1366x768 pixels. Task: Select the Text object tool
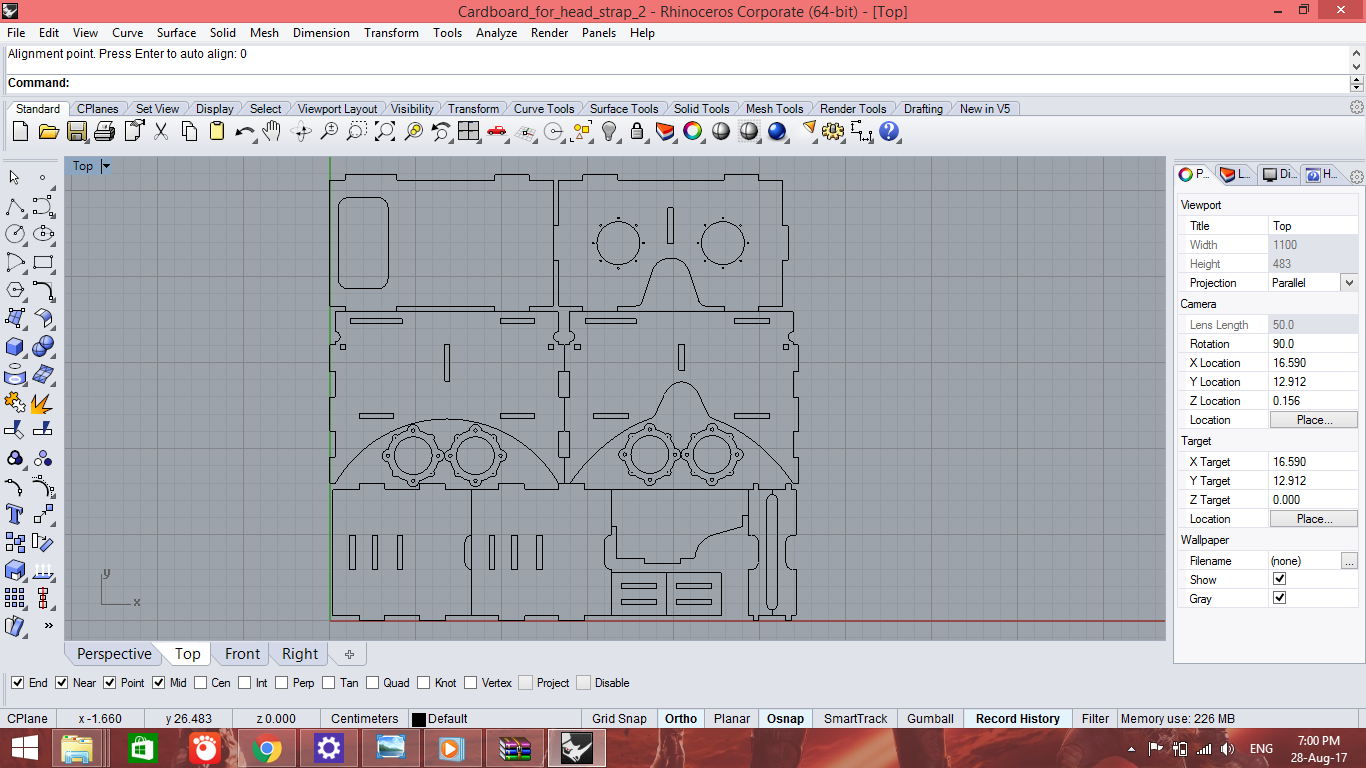click(x=15, y=514)
